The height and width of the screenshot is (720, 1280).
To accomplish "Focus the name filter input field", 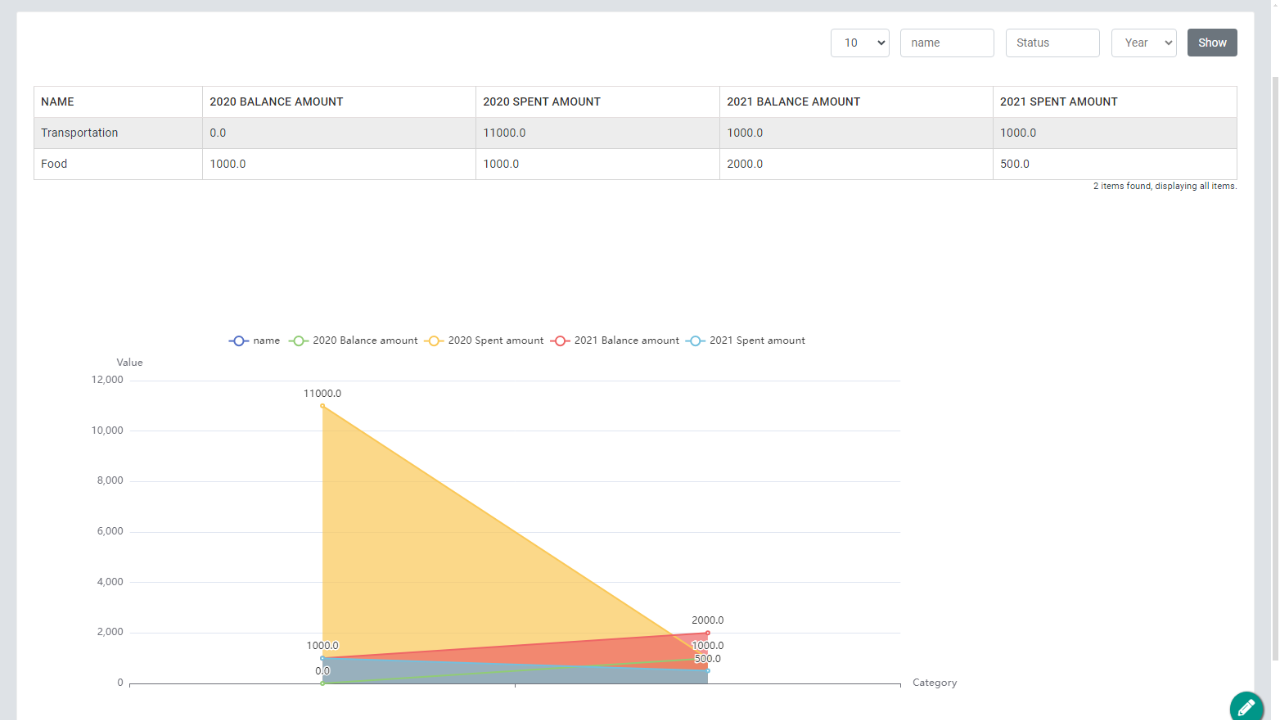I will point(946,43).
